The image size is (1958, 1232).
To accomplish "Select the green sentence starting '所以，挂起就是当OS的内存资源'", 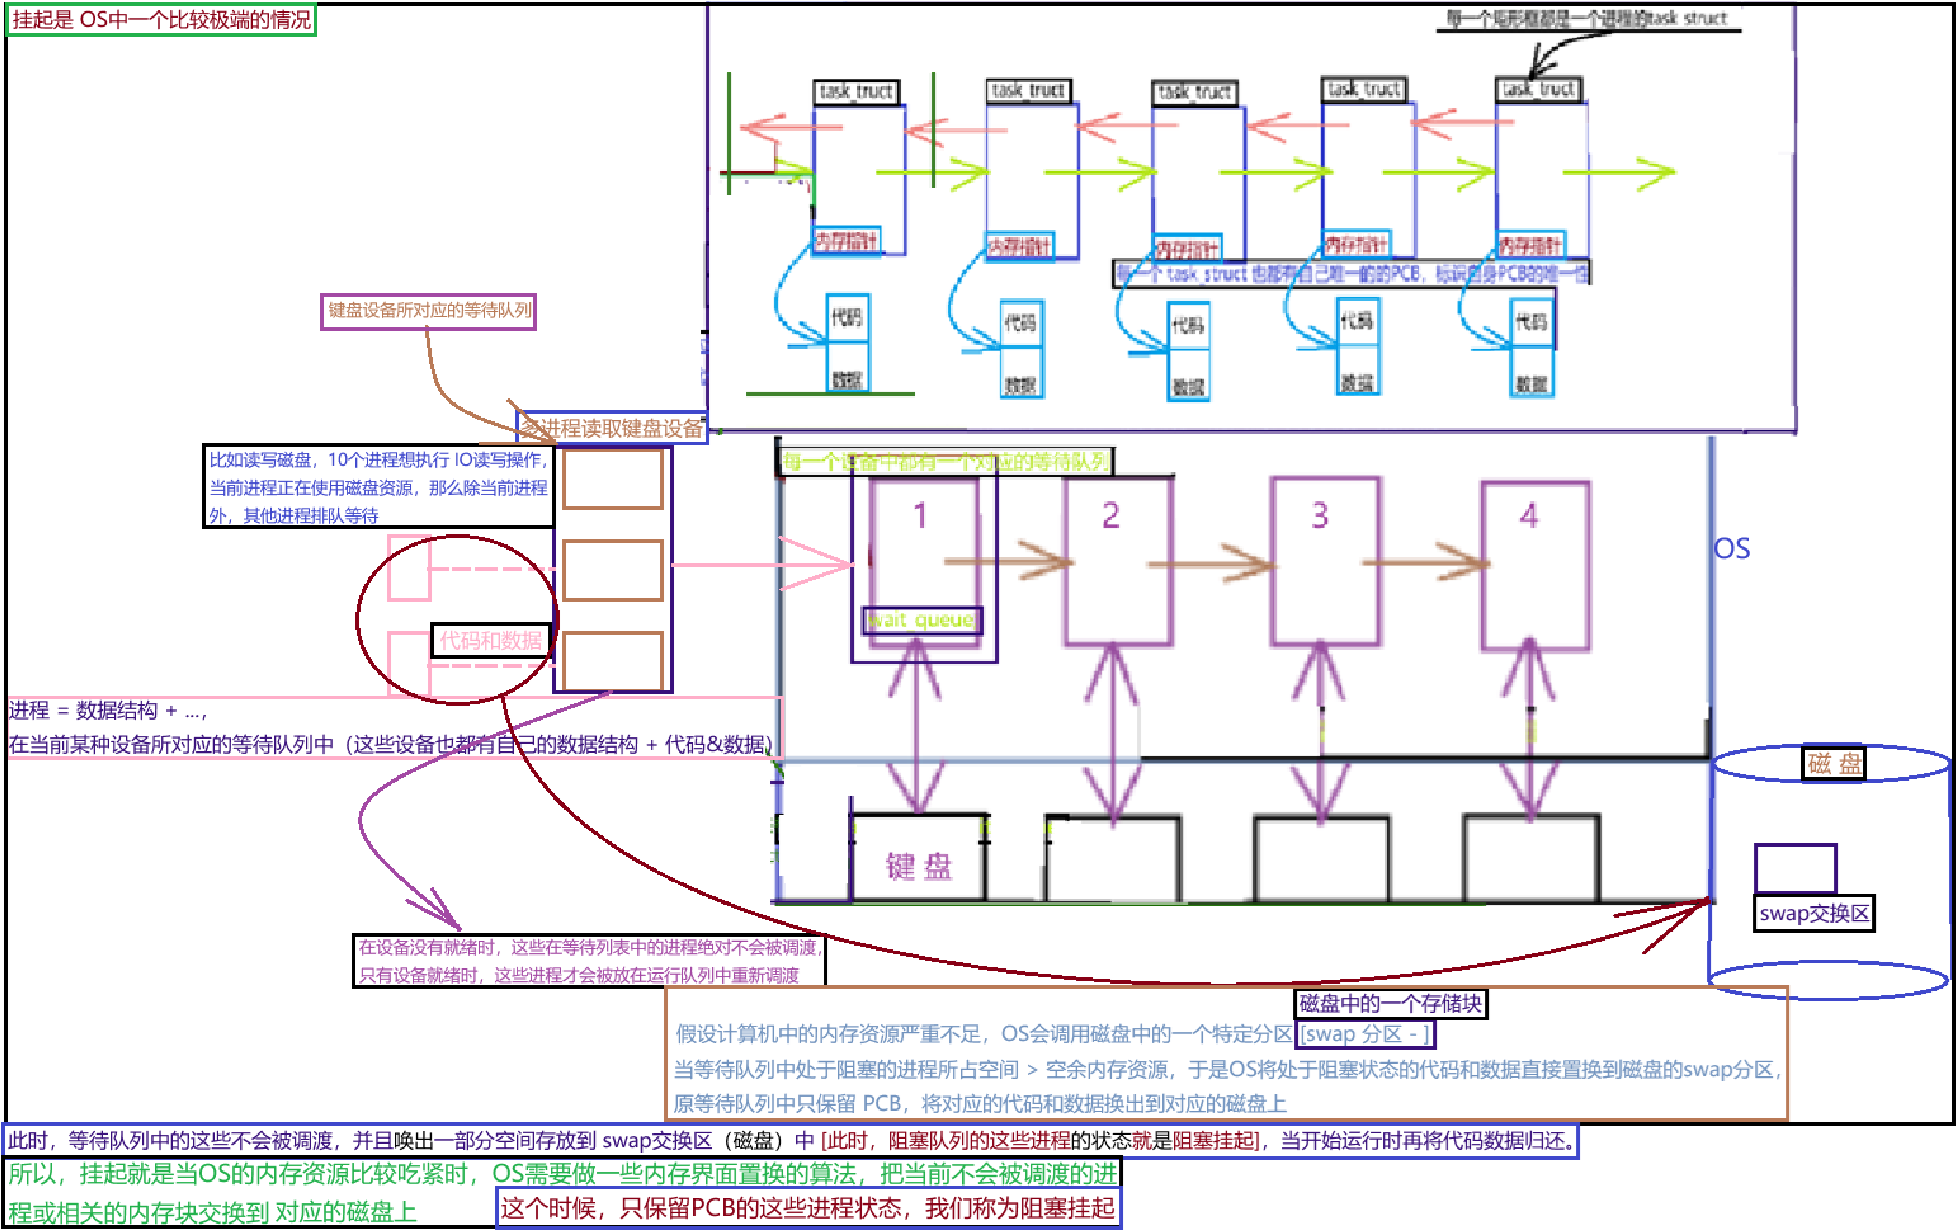I will point(563,1173).
